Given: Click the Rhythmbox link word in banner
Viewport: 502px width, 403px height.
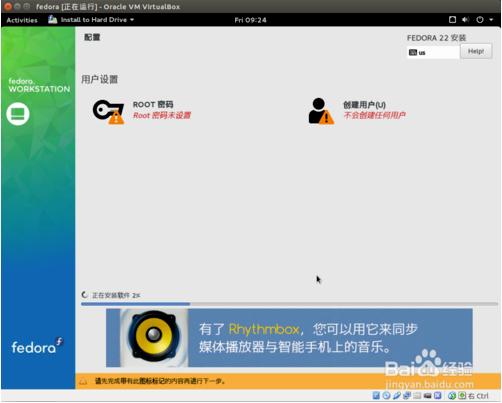Looking at the screenshot, I should 264,329.
